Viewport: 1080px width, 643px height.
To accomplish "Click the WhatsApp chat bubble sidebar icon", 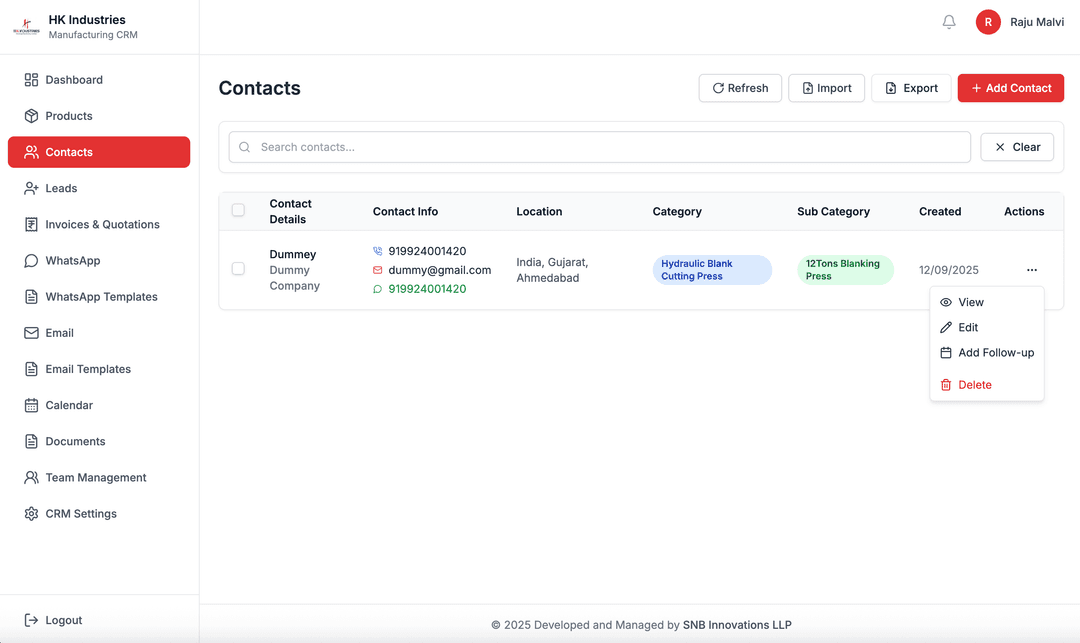I will pos(31,260).
